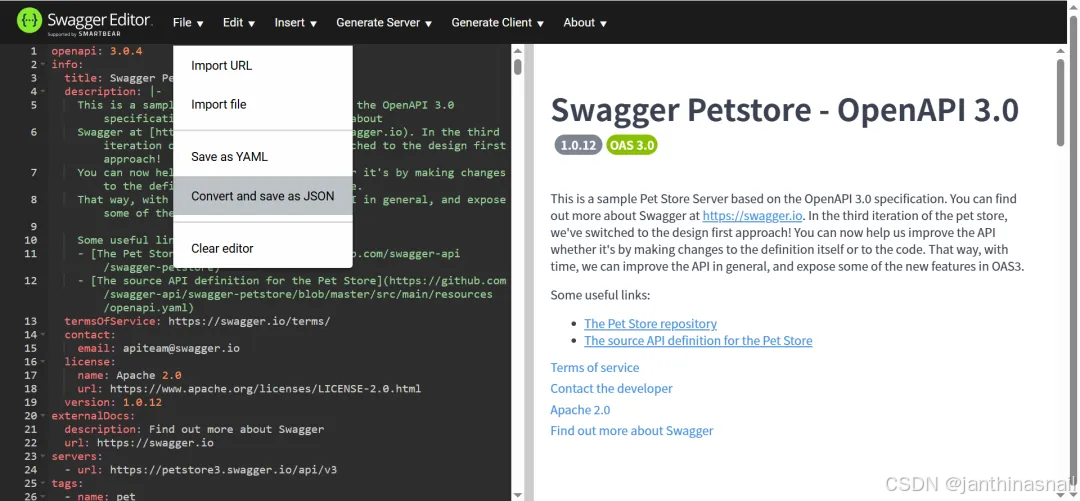Open the https://swagger.io link in preview
This screenshot has height=501, width=1080.
point(752,216)
